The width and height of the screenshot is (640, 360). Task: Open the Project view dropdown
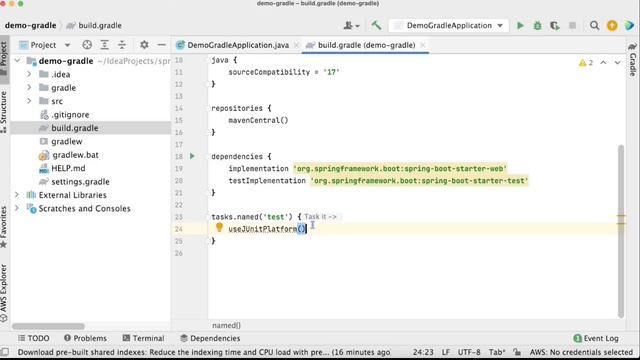[x=45, y=45]
